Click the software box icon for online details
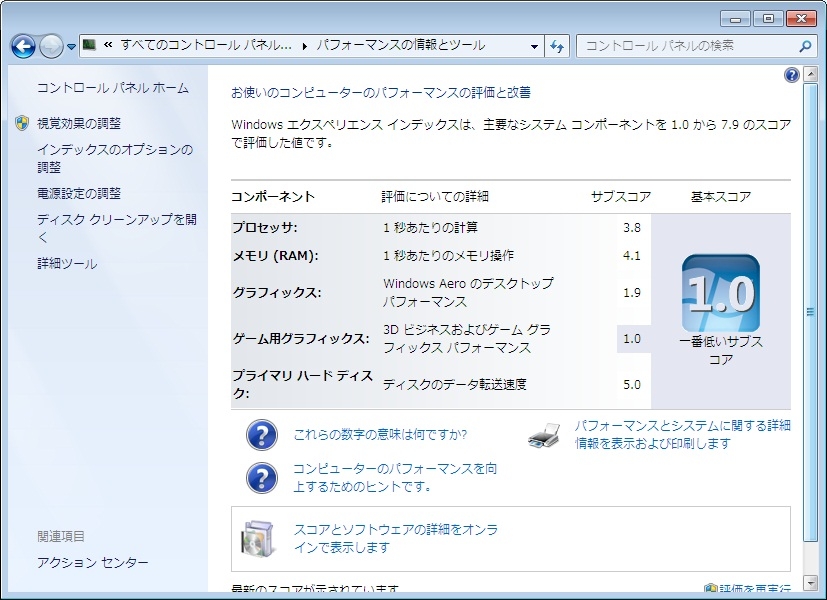 [259, 539]
